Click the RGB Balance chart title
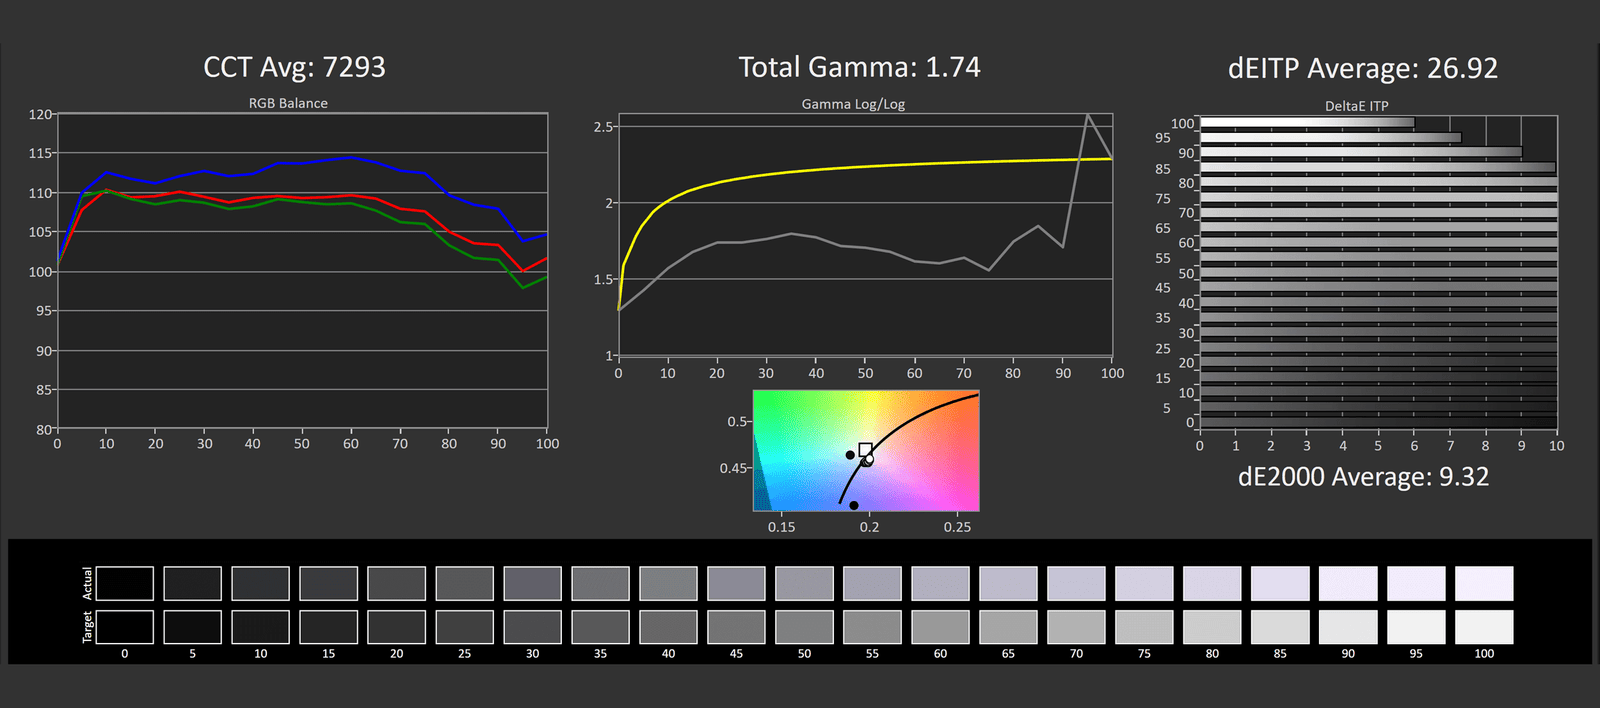The image size is (1600, 708). [288, 103]
